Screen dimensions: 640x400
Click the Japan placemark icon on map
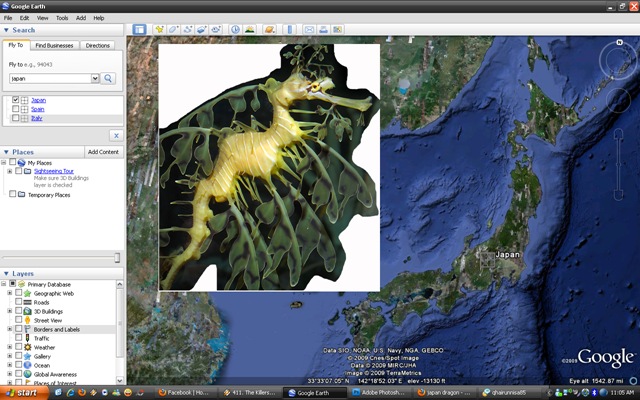pyautogui.click(x=487, y=260)
